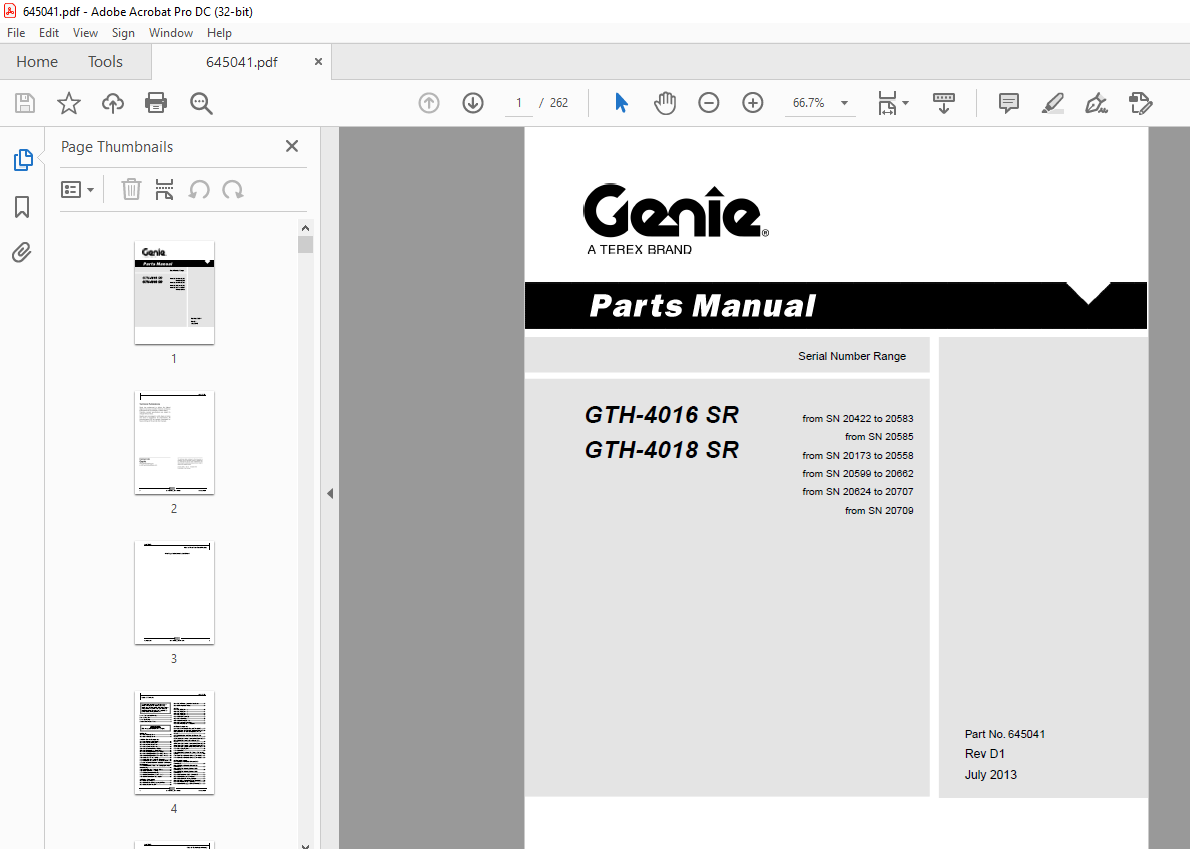This screenshot has width=1190, height=849.
Task: Click the stamp/send-for-review icon
Action: (1141, 103)
